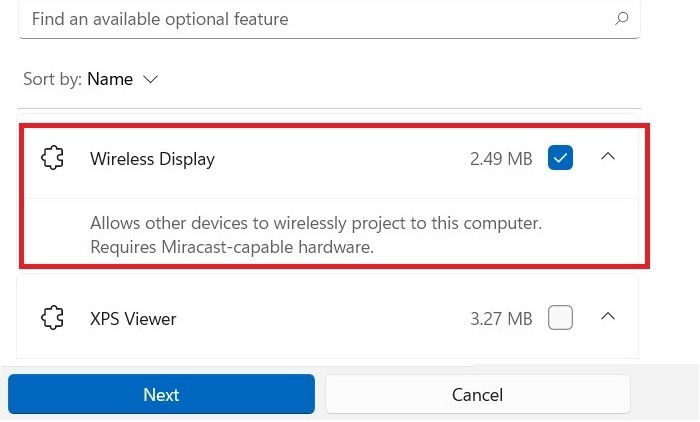
Task: Focus the Find an available optional feature box
Action: [x=329, y=19]
